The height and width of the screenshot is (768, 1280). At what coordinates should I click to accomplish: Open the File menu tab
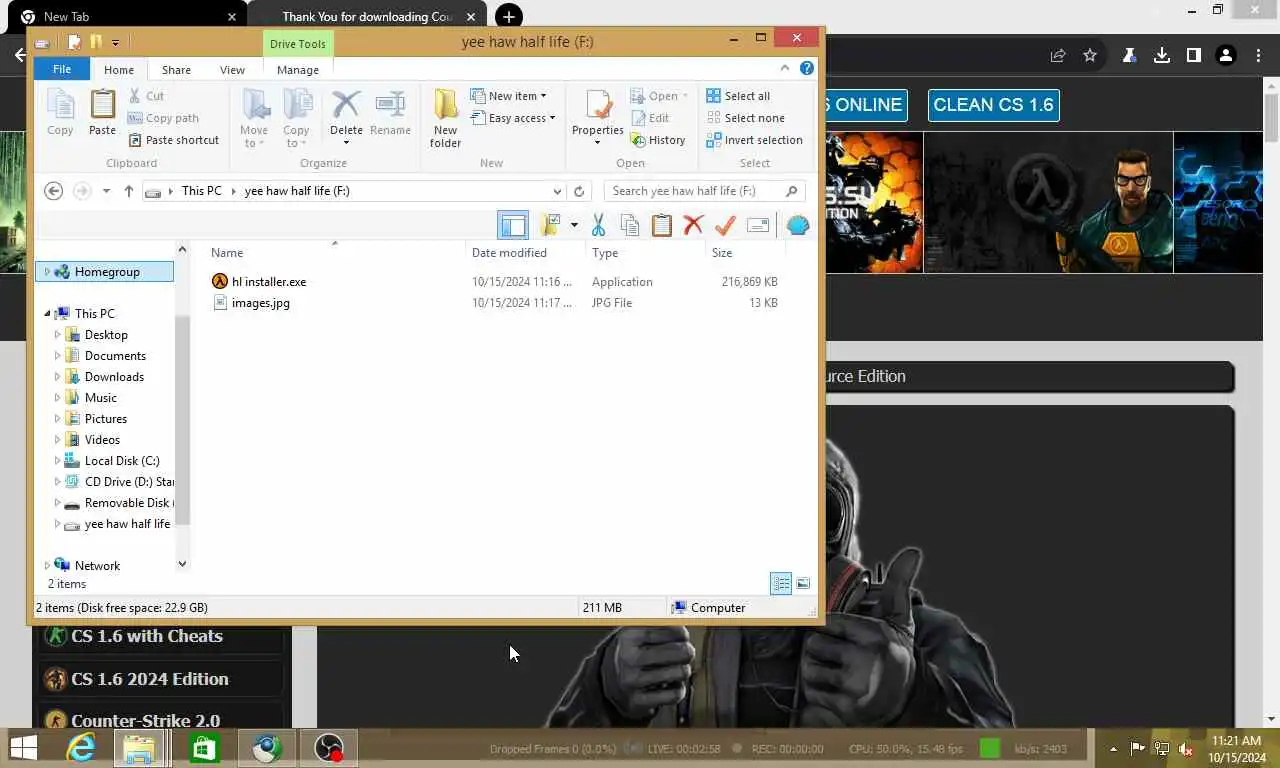62,69
